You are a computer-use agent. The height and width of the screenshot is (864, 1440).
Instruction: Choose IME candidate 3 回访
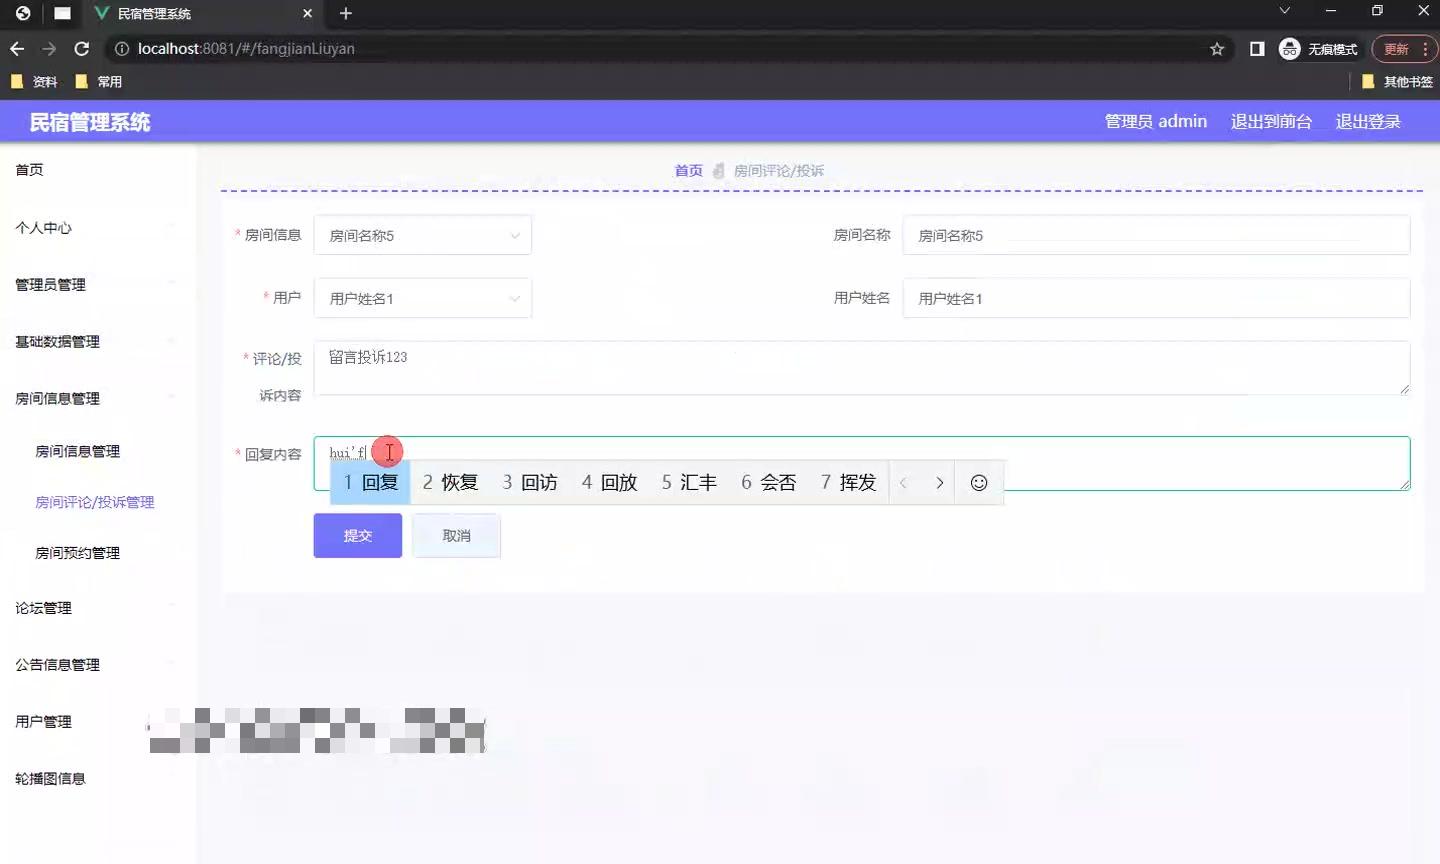click(530, 482)
